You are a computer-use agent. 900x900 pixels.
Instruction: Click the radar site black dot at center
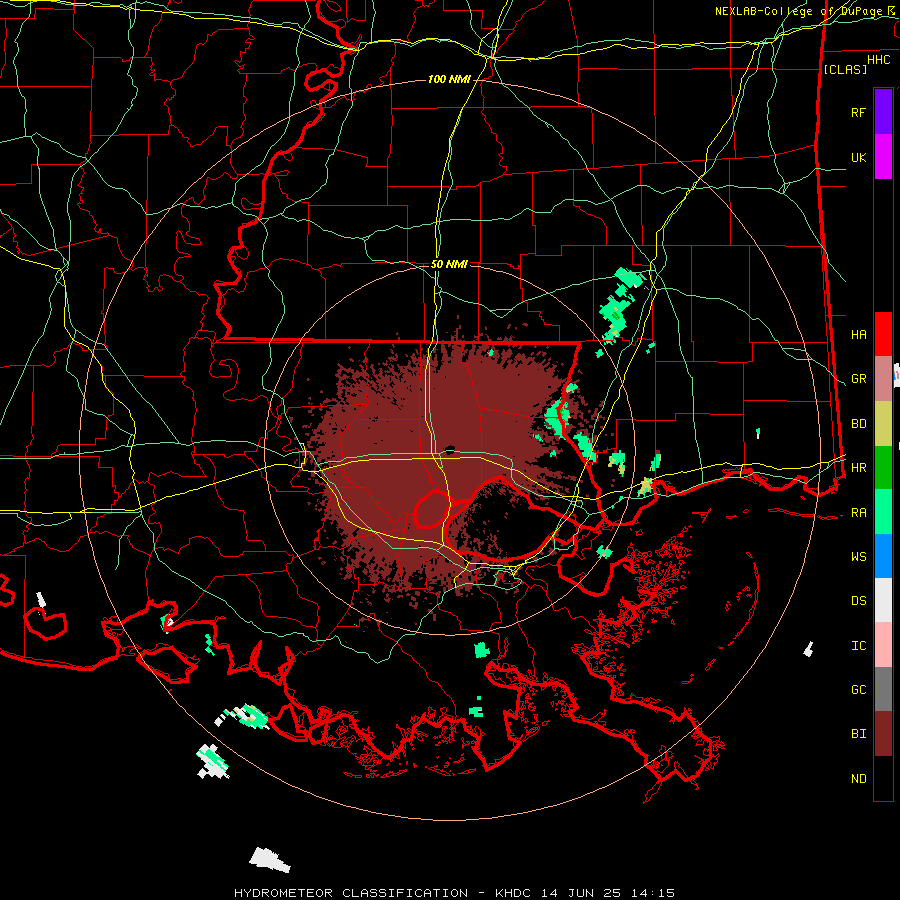click(449, 451)
